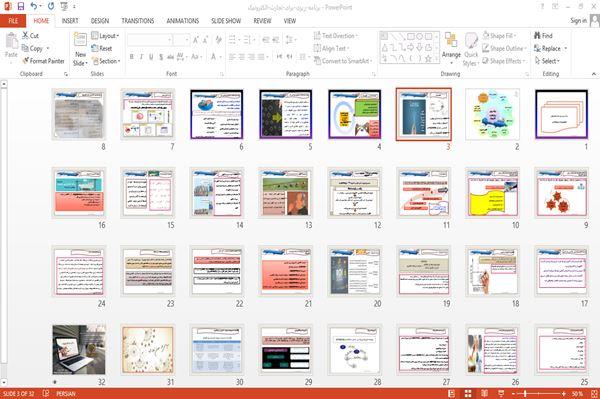
Task: Switch to the TRANSITIONS tab
Action: 138,21
